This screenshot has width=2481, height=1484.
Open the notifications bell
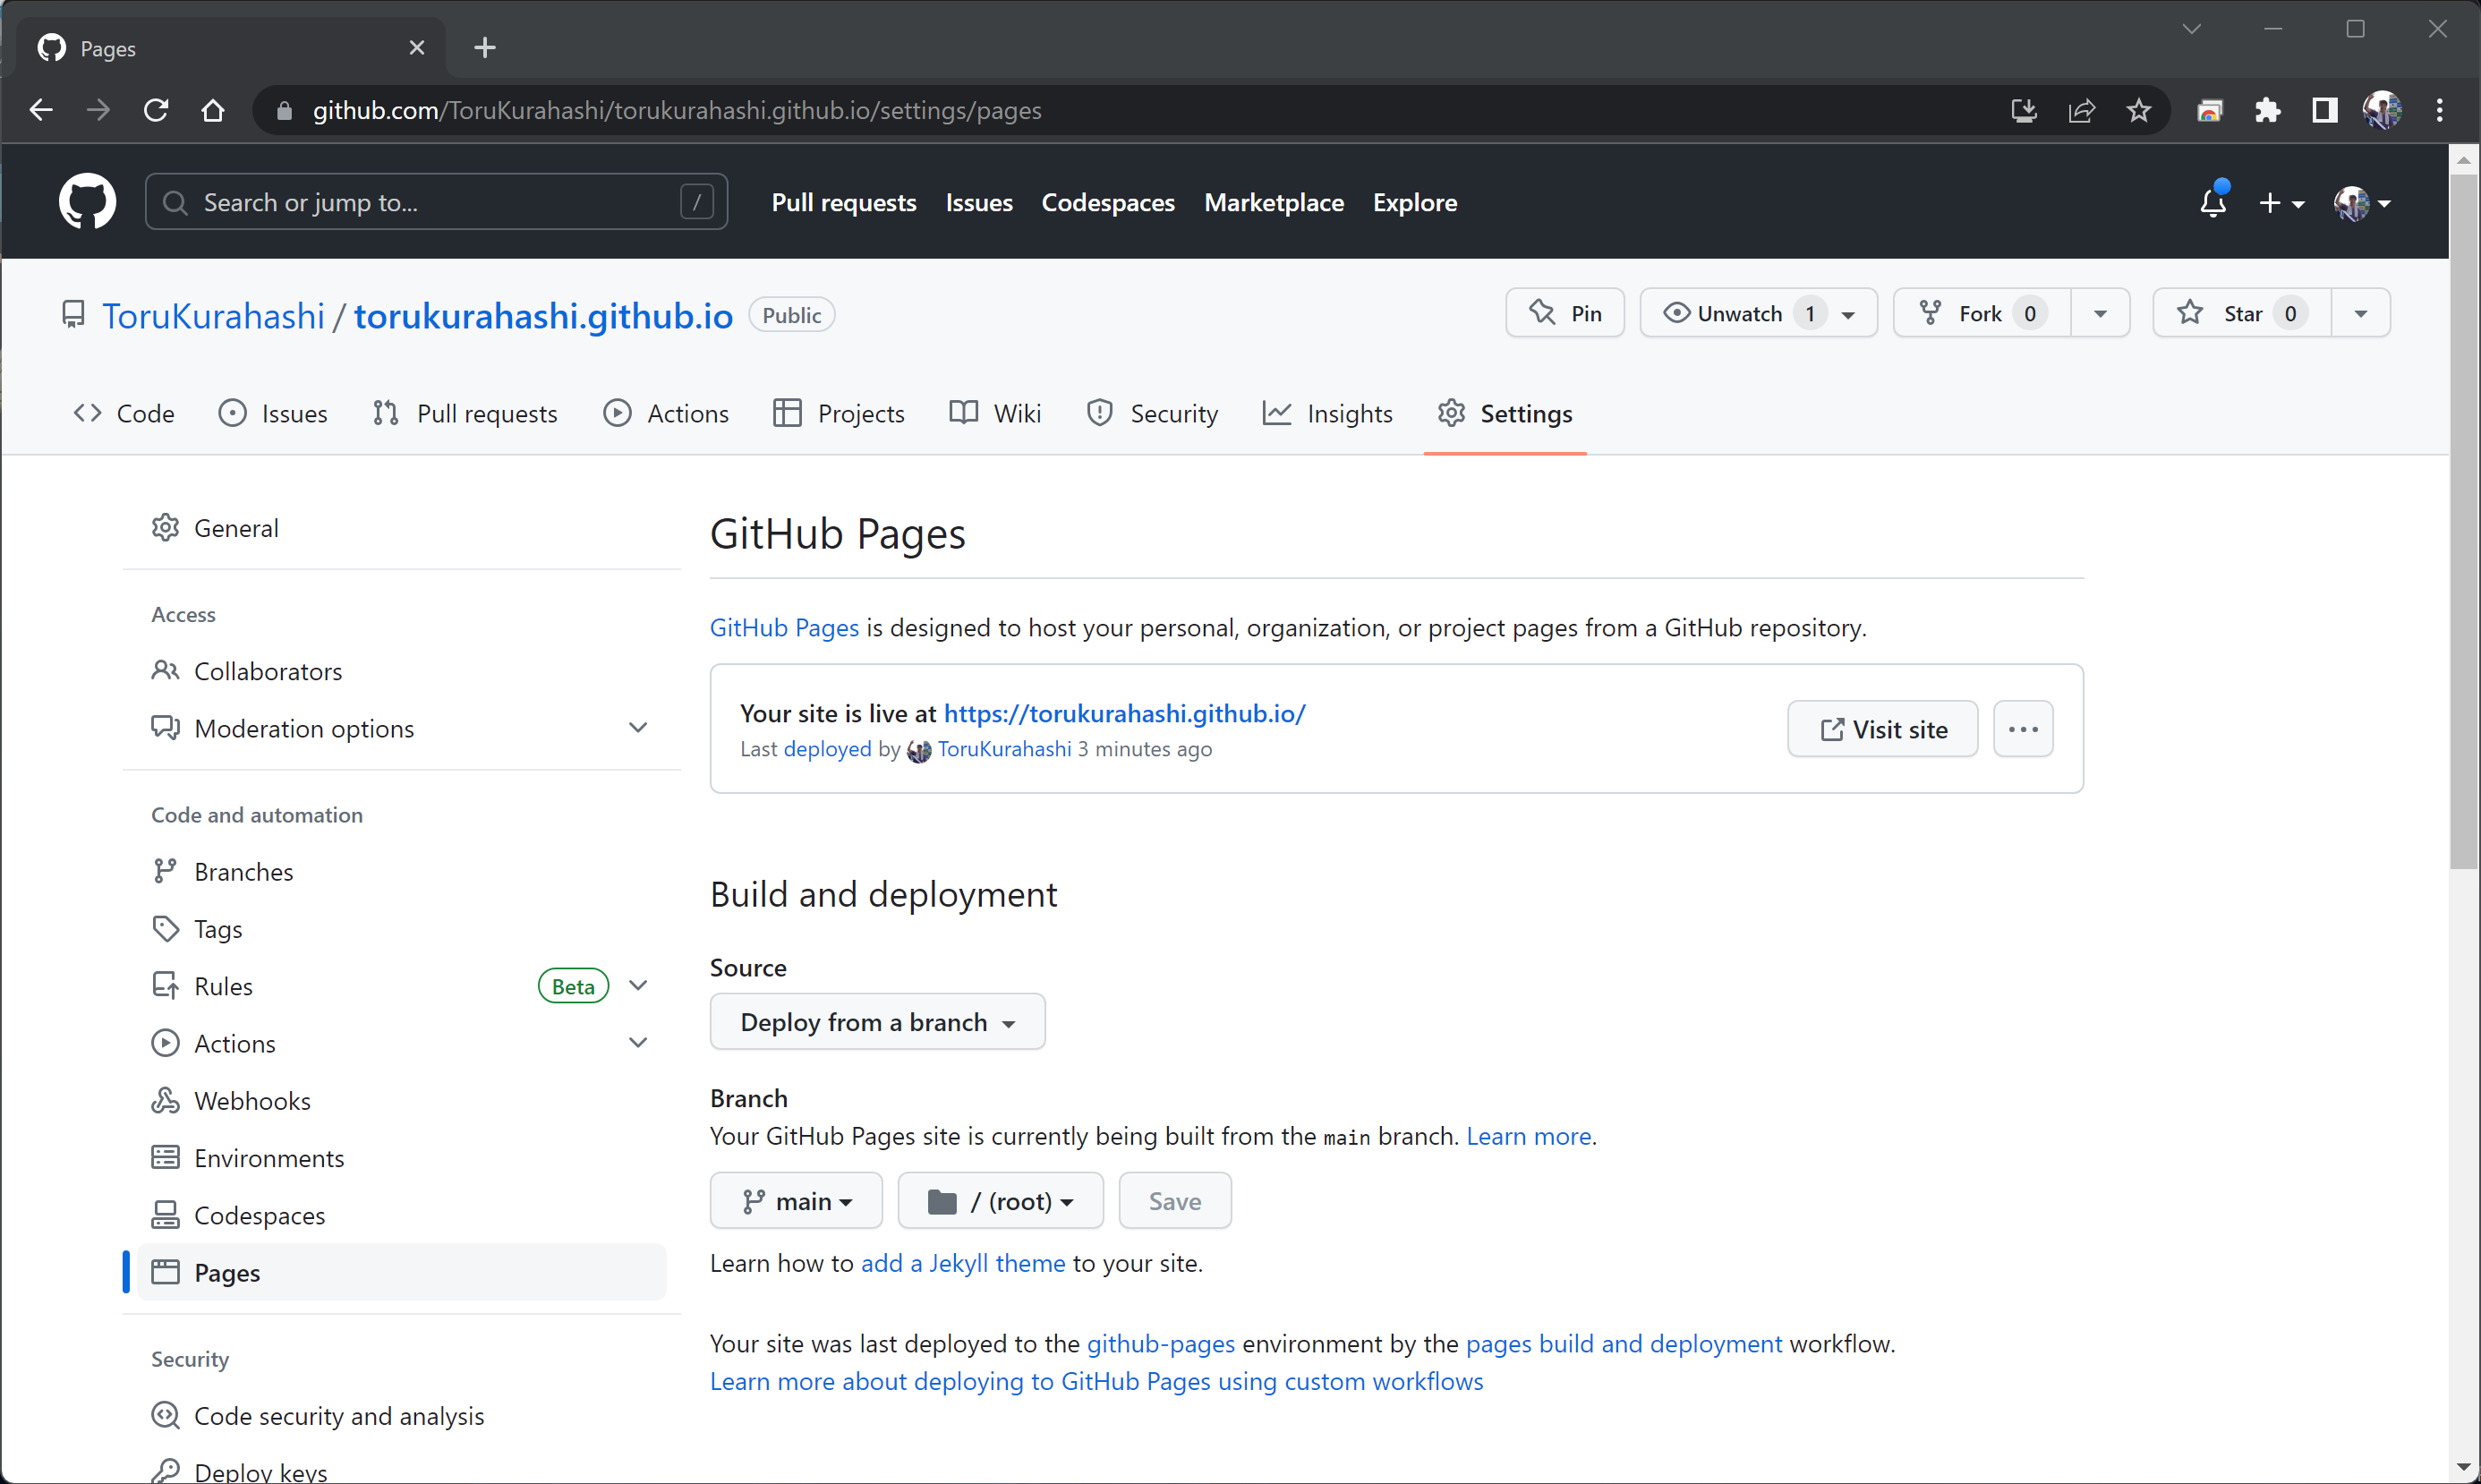pyautogui.click(x=2213, y=201)
